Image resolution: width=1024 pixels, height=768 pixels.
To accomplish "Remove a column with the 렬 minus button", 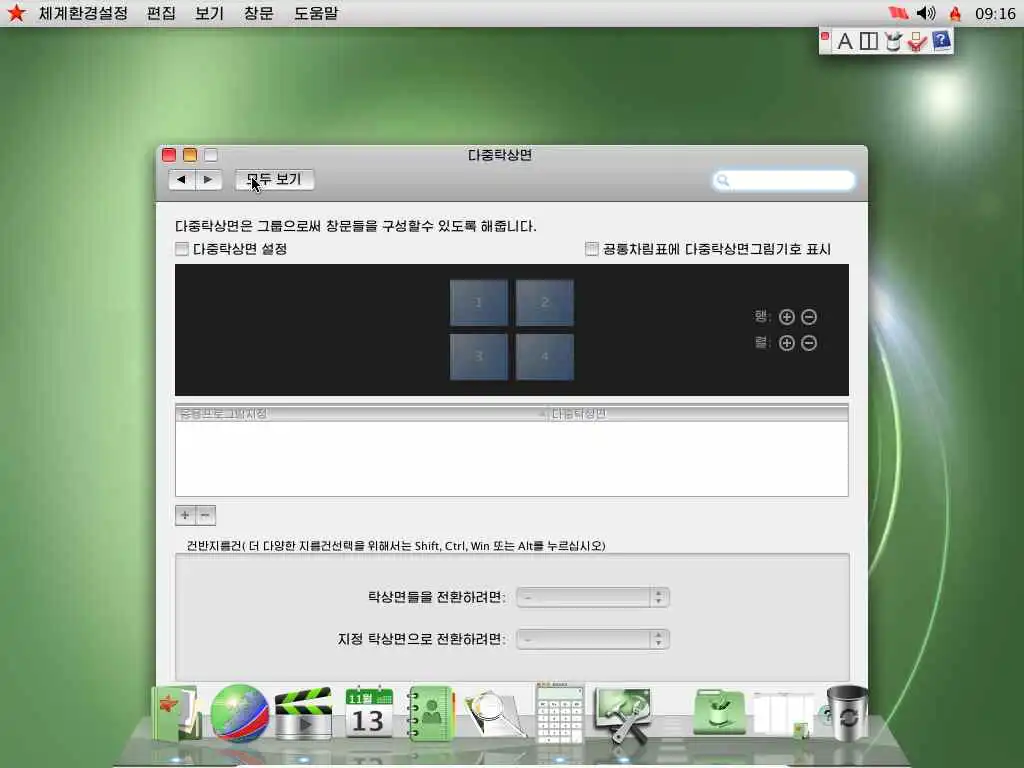I will (x=809, y=343).
